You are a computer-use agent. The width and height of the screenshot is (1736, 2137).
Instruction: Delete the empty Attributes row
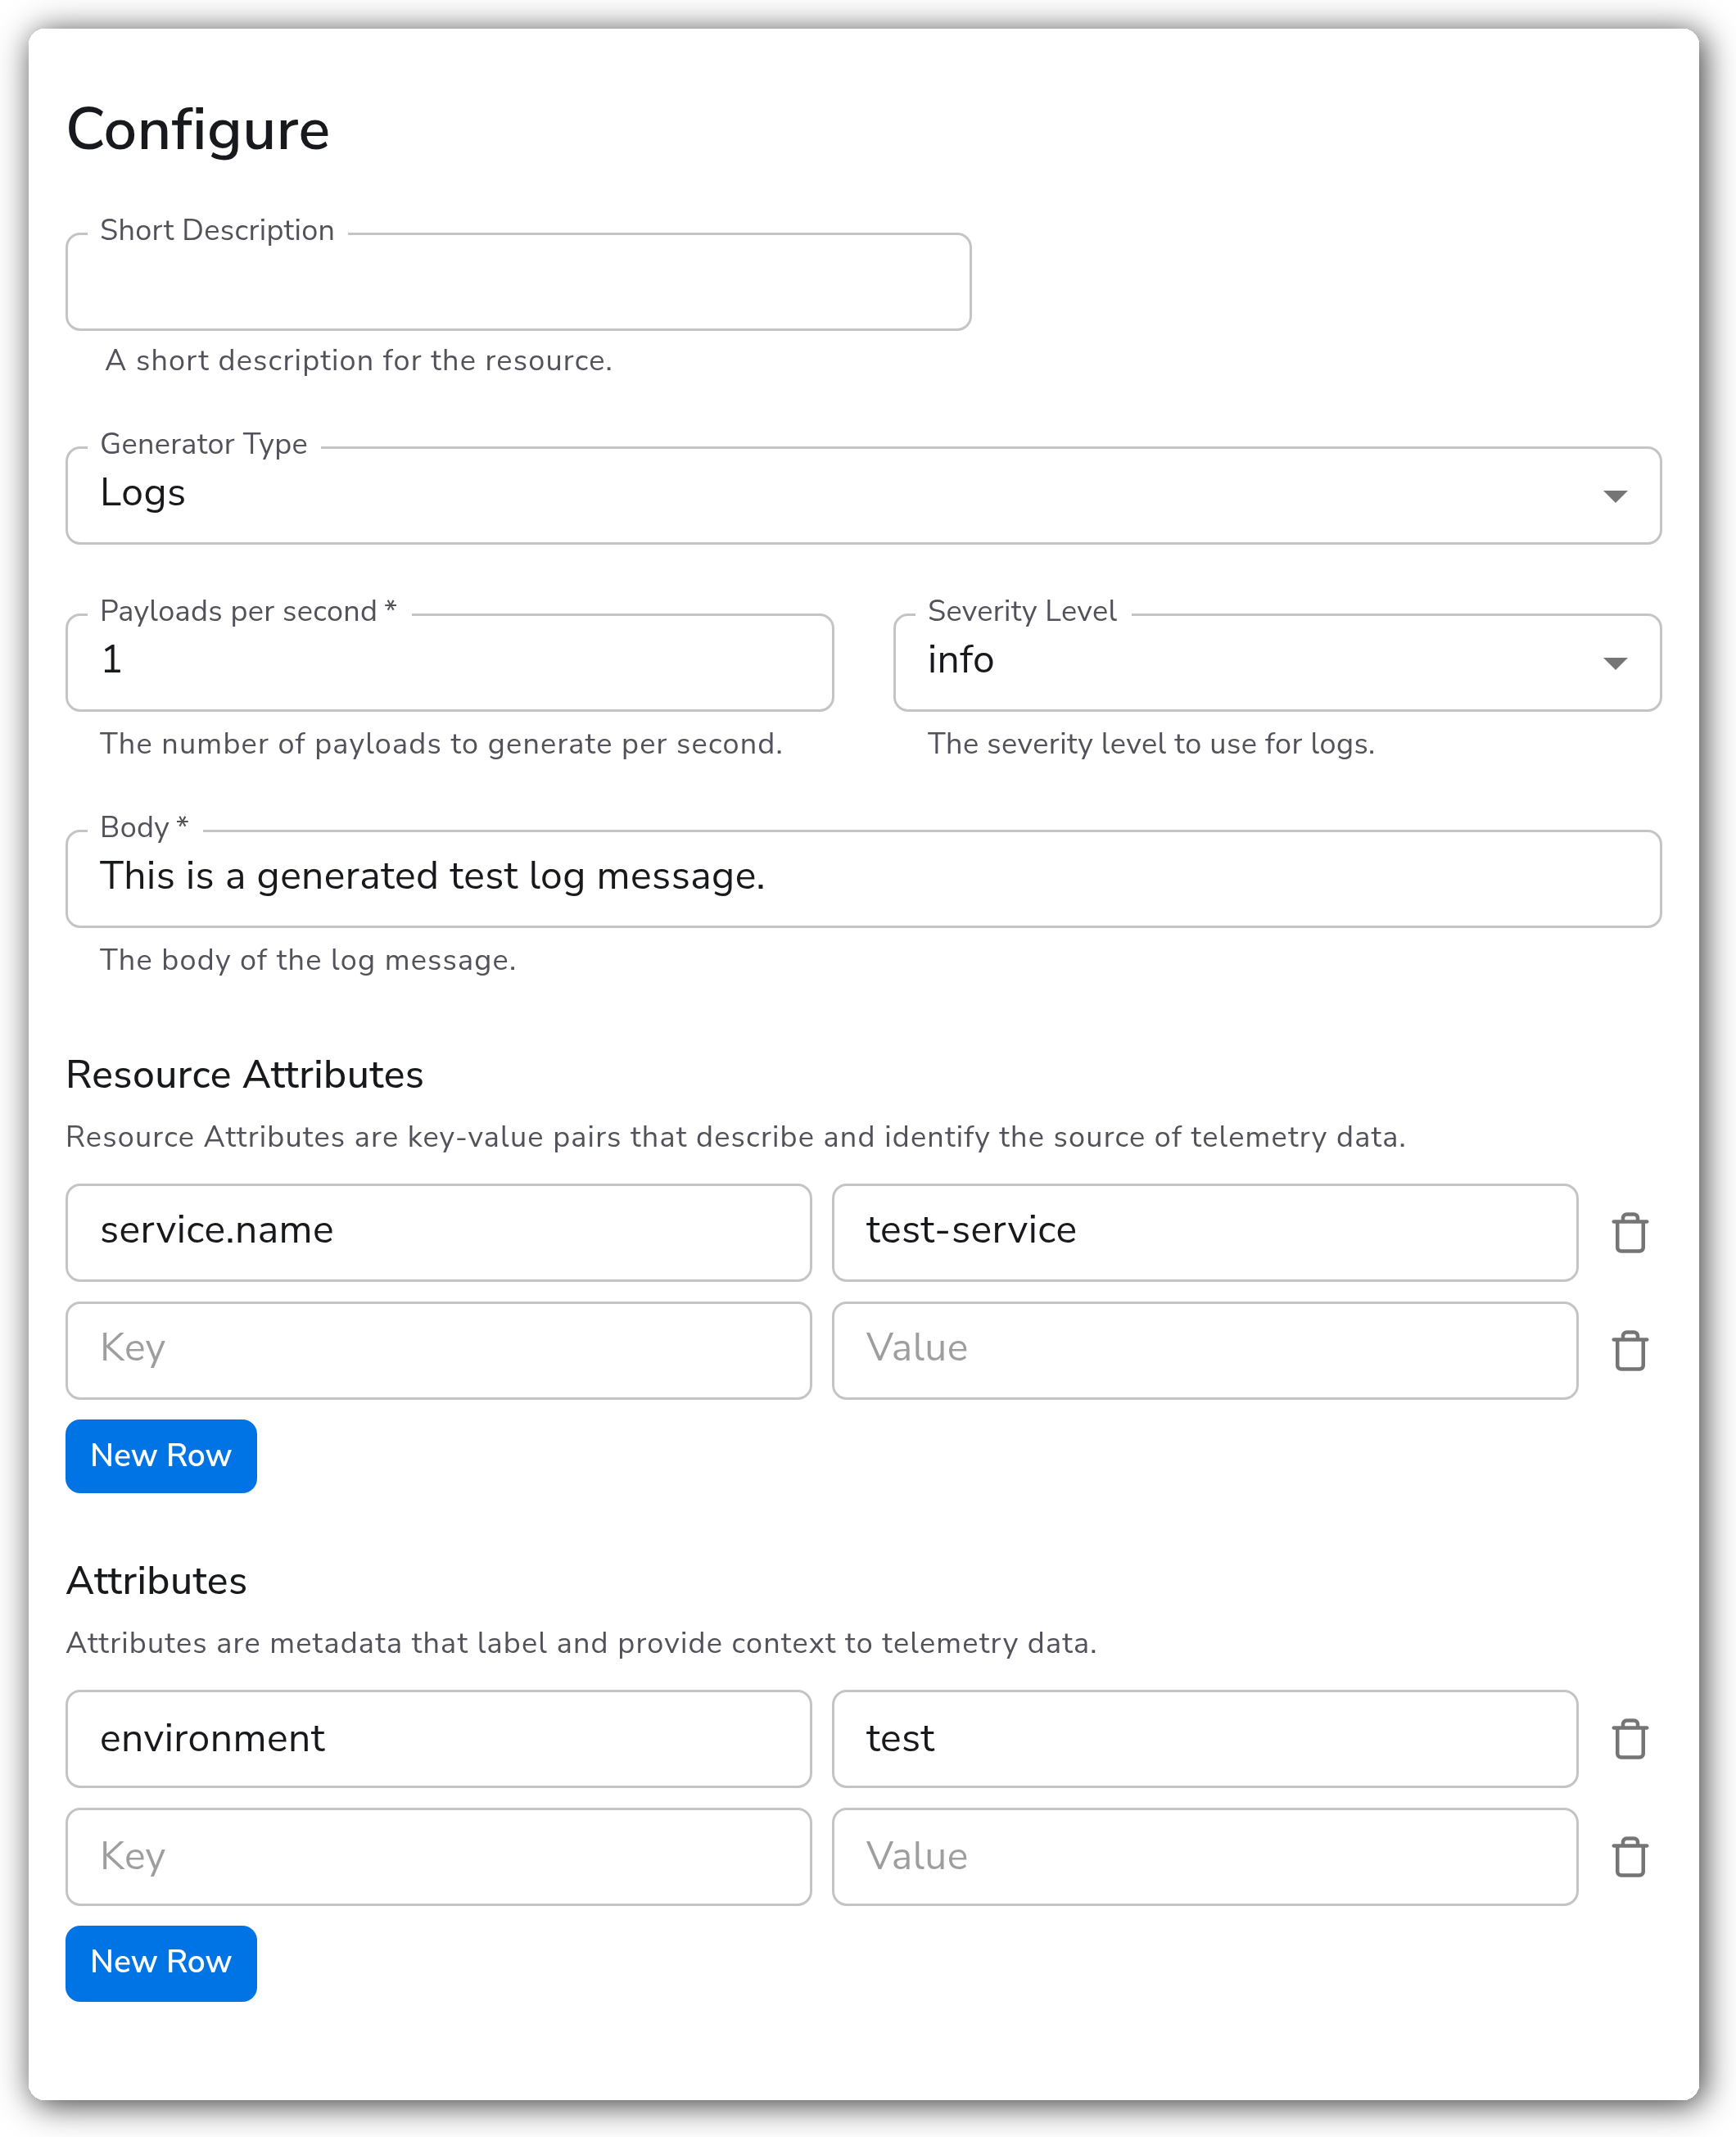point(1629,1856)
